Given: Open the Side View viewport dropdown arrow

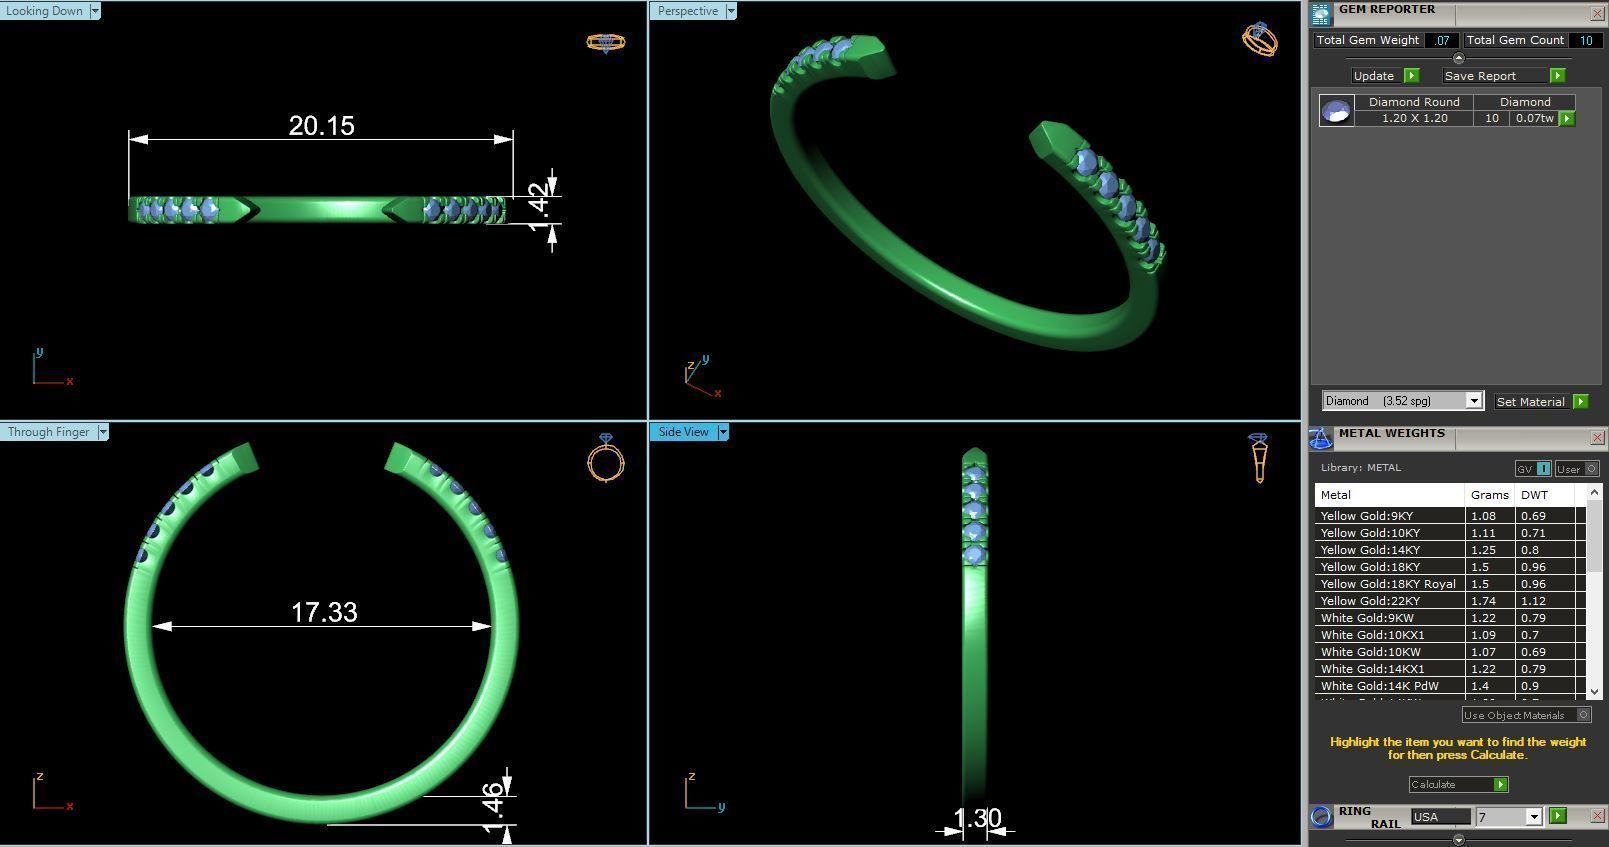Looking at the screenshot, I should (723, 432).
